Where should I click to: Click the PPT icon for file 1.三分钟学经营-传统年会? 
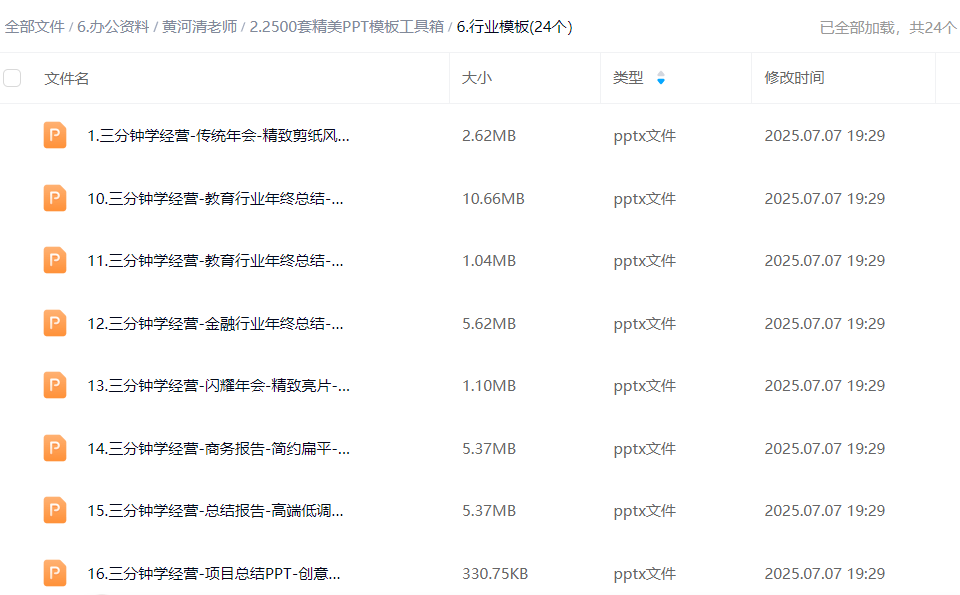click(55, 135)
